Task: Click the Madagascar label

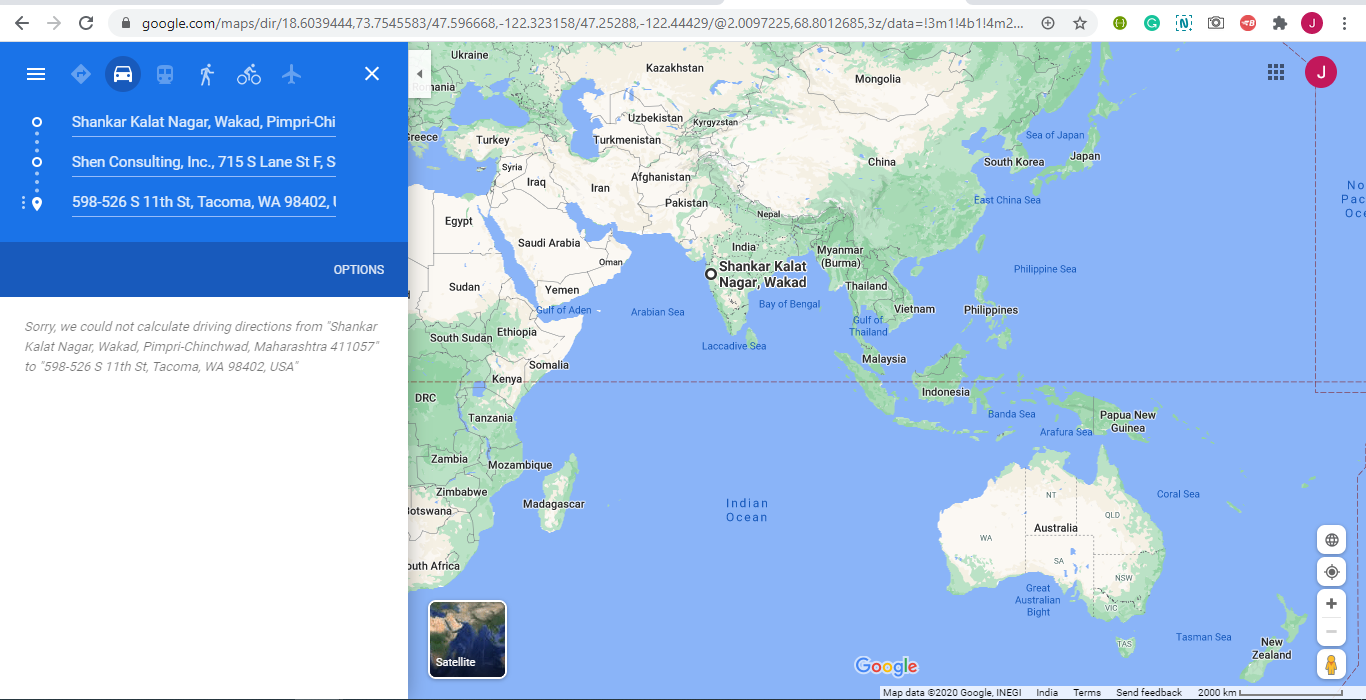Action: (553, 505)
